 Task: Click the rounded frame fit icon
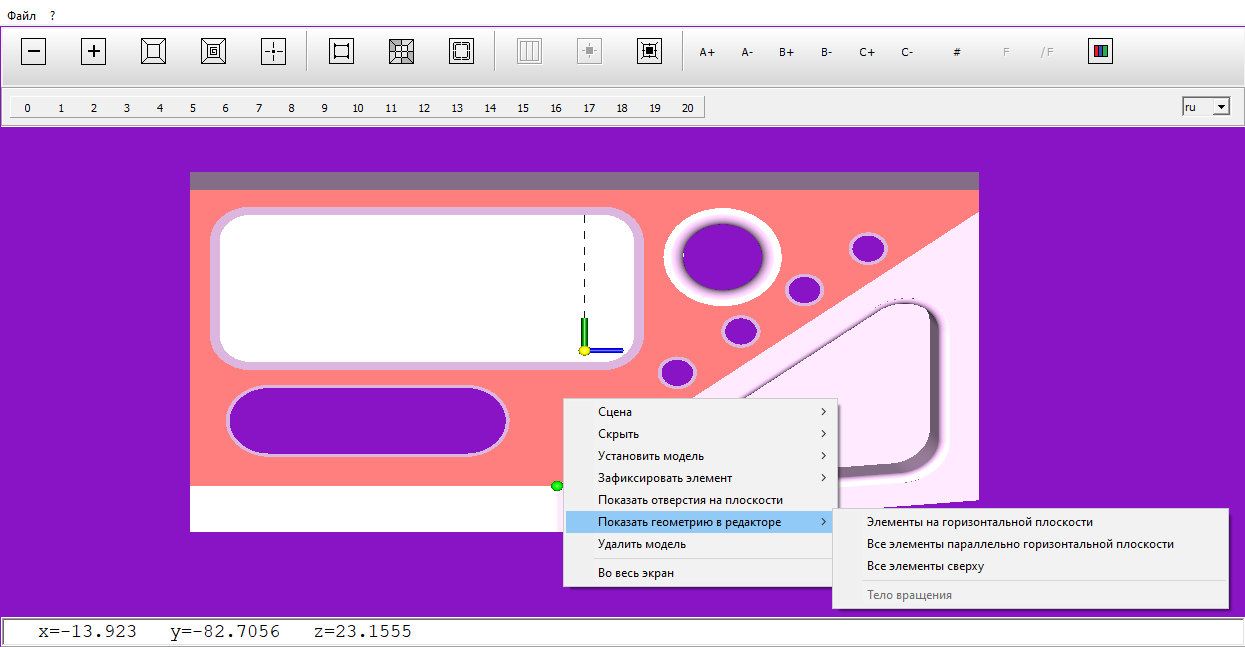tap(461, 51)
